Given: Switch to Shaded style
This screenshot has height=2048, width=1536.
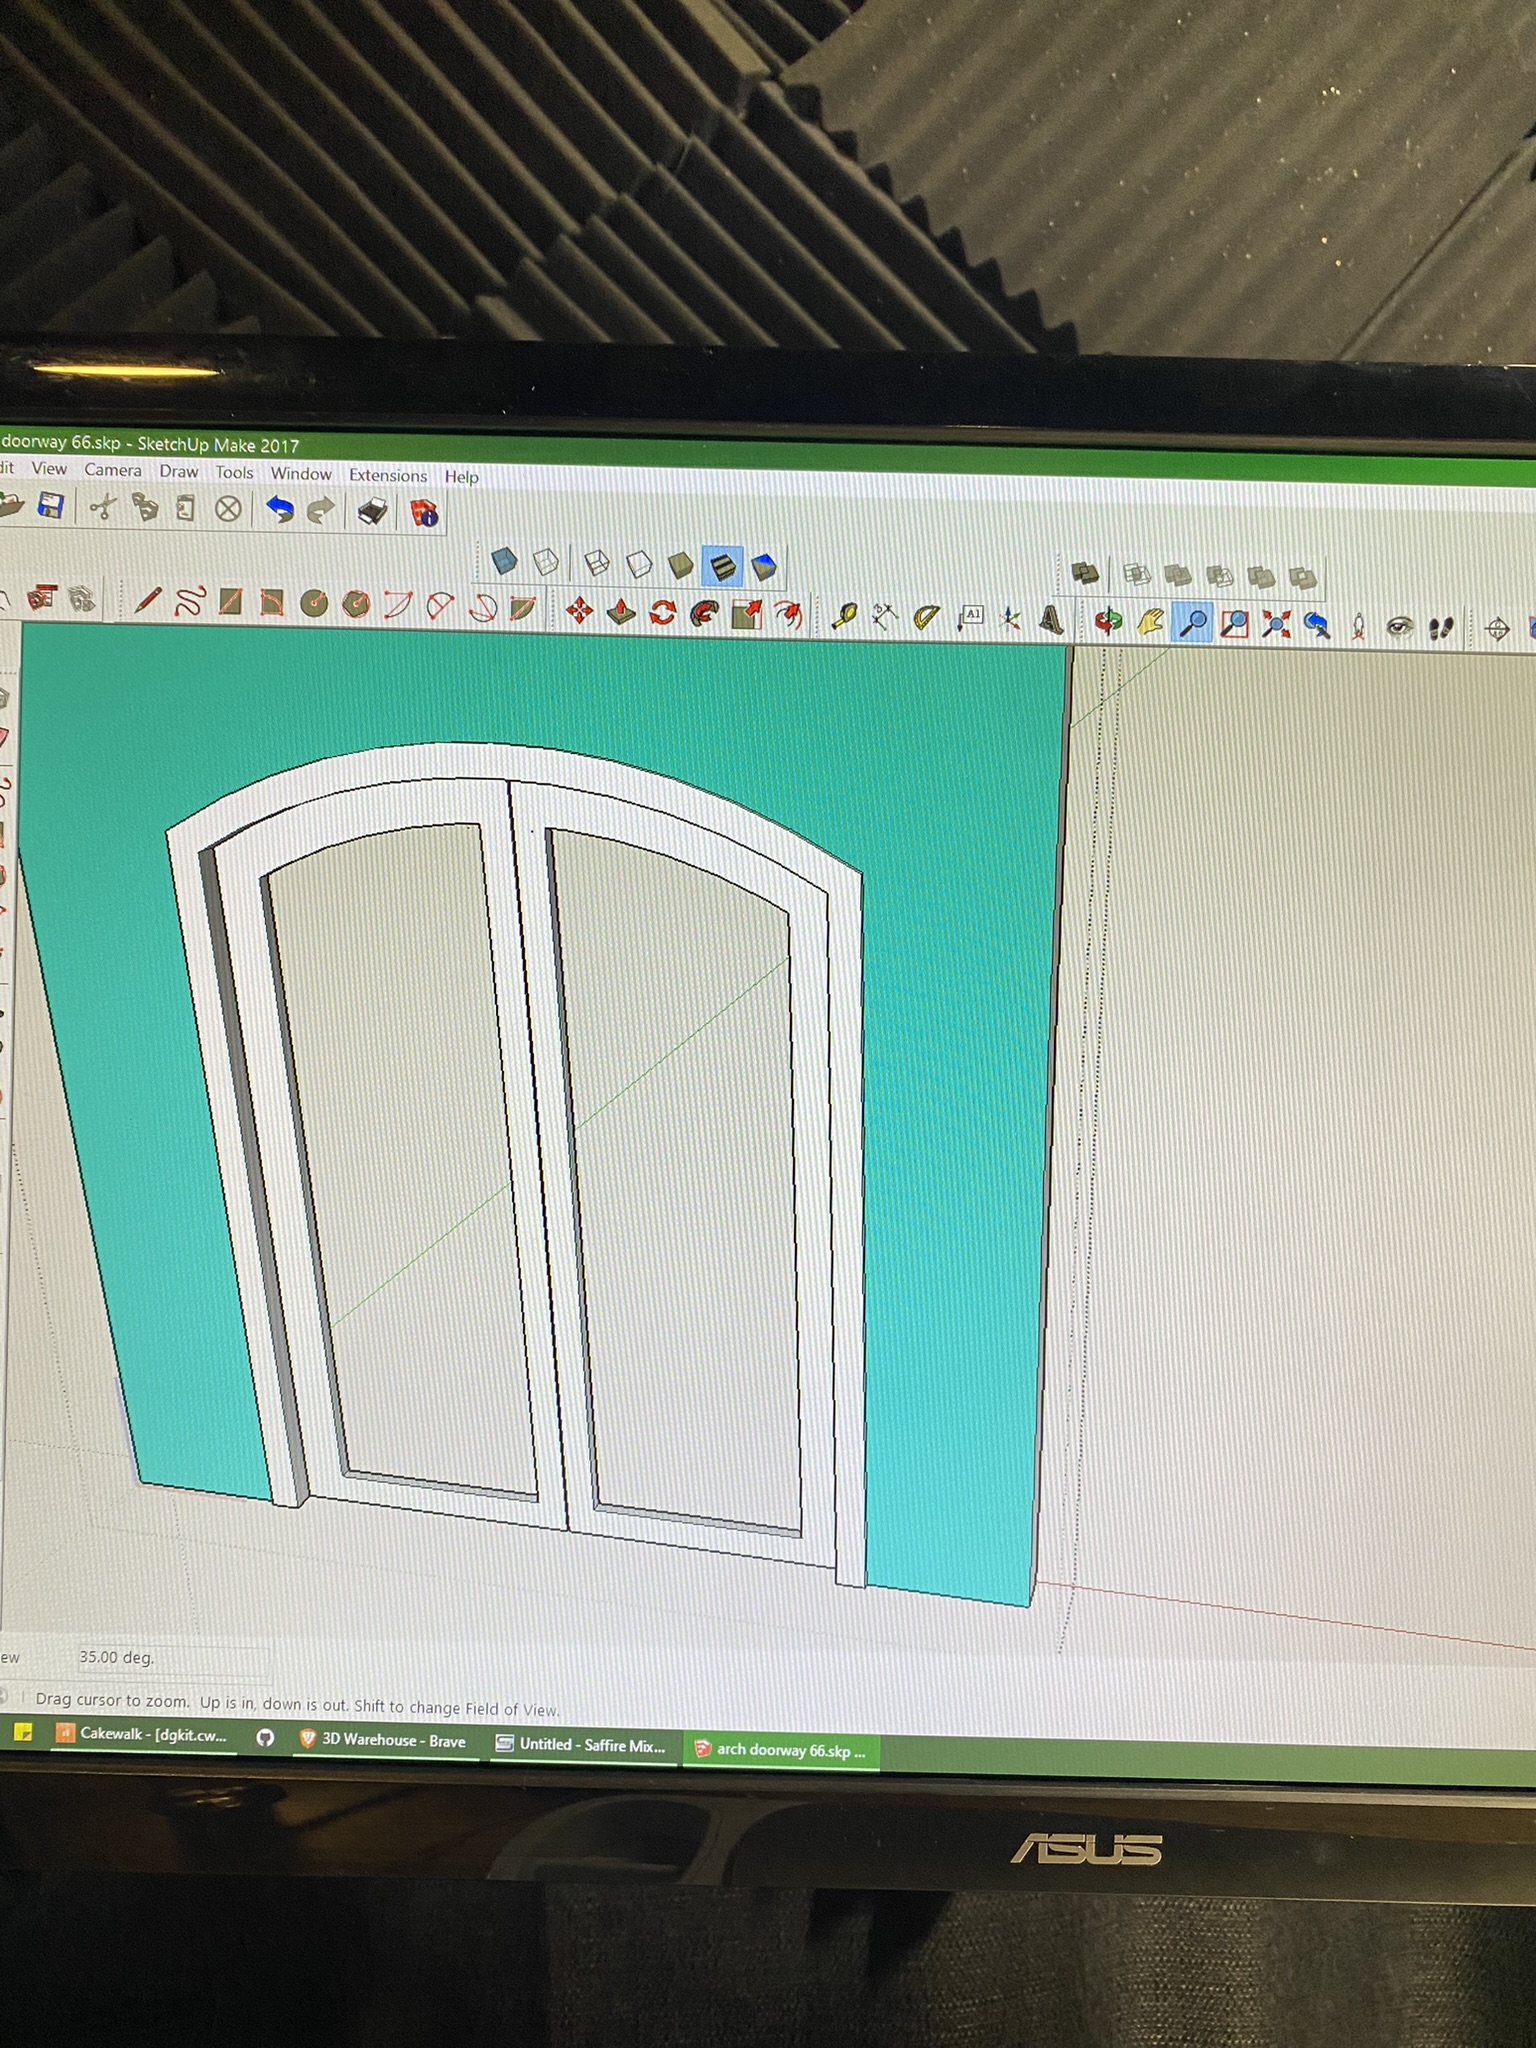Looking at the screenshot, I should pyautogui.click(x=681, y=566).
